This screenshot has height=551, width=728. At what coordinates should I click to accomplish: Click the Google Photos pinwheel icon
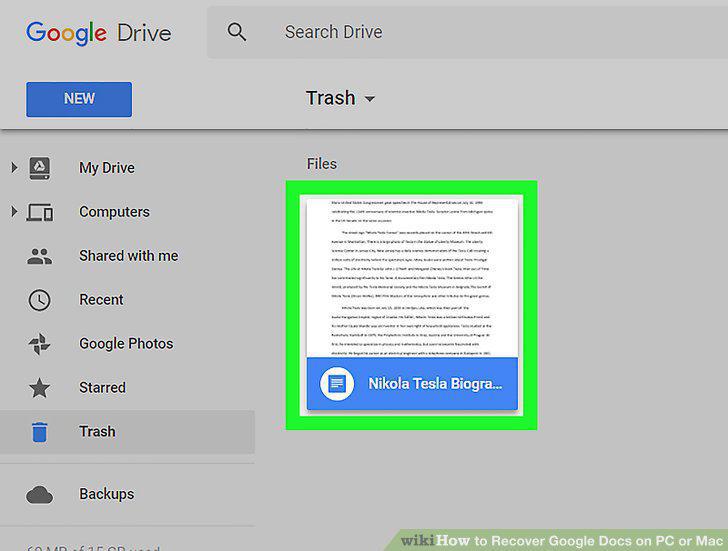pyautogui.click(x=39, y=344)
